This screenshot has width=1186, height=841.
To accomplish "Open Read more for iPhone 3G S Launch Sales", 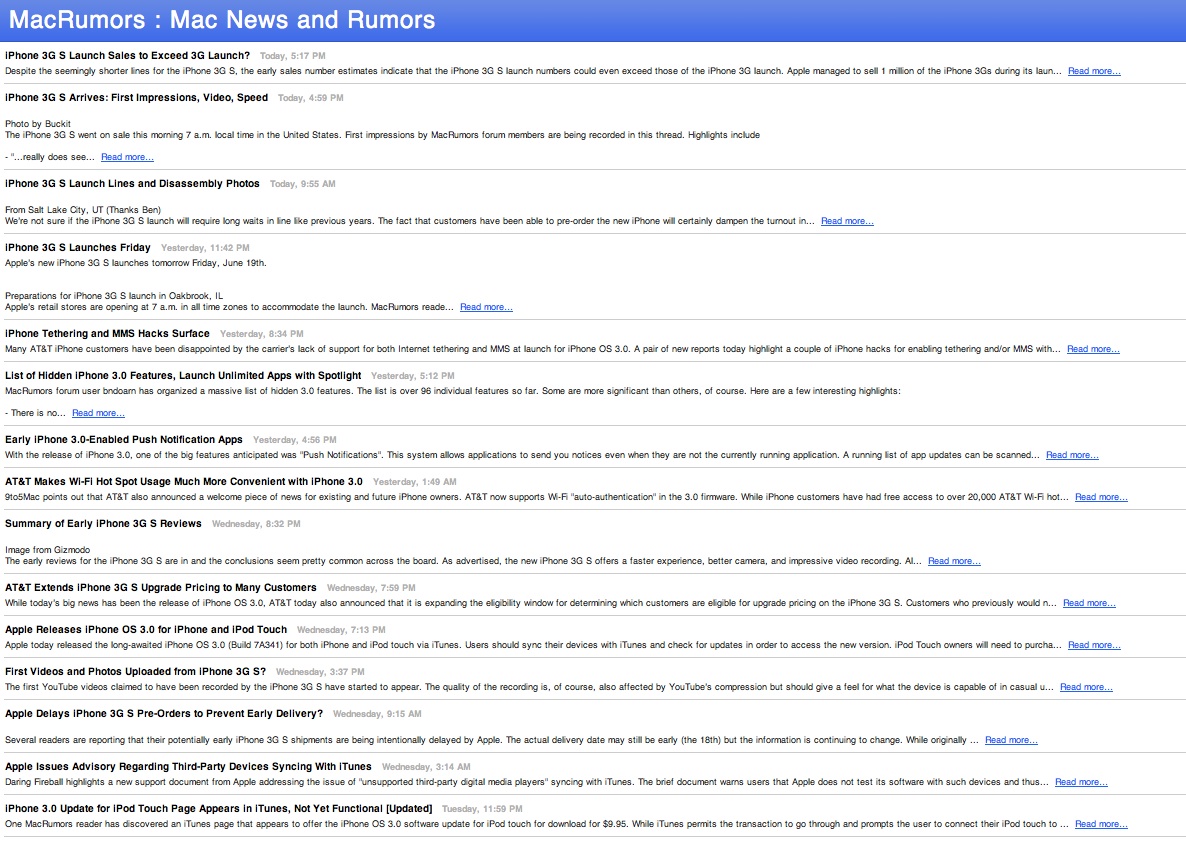I will 1094,71.
